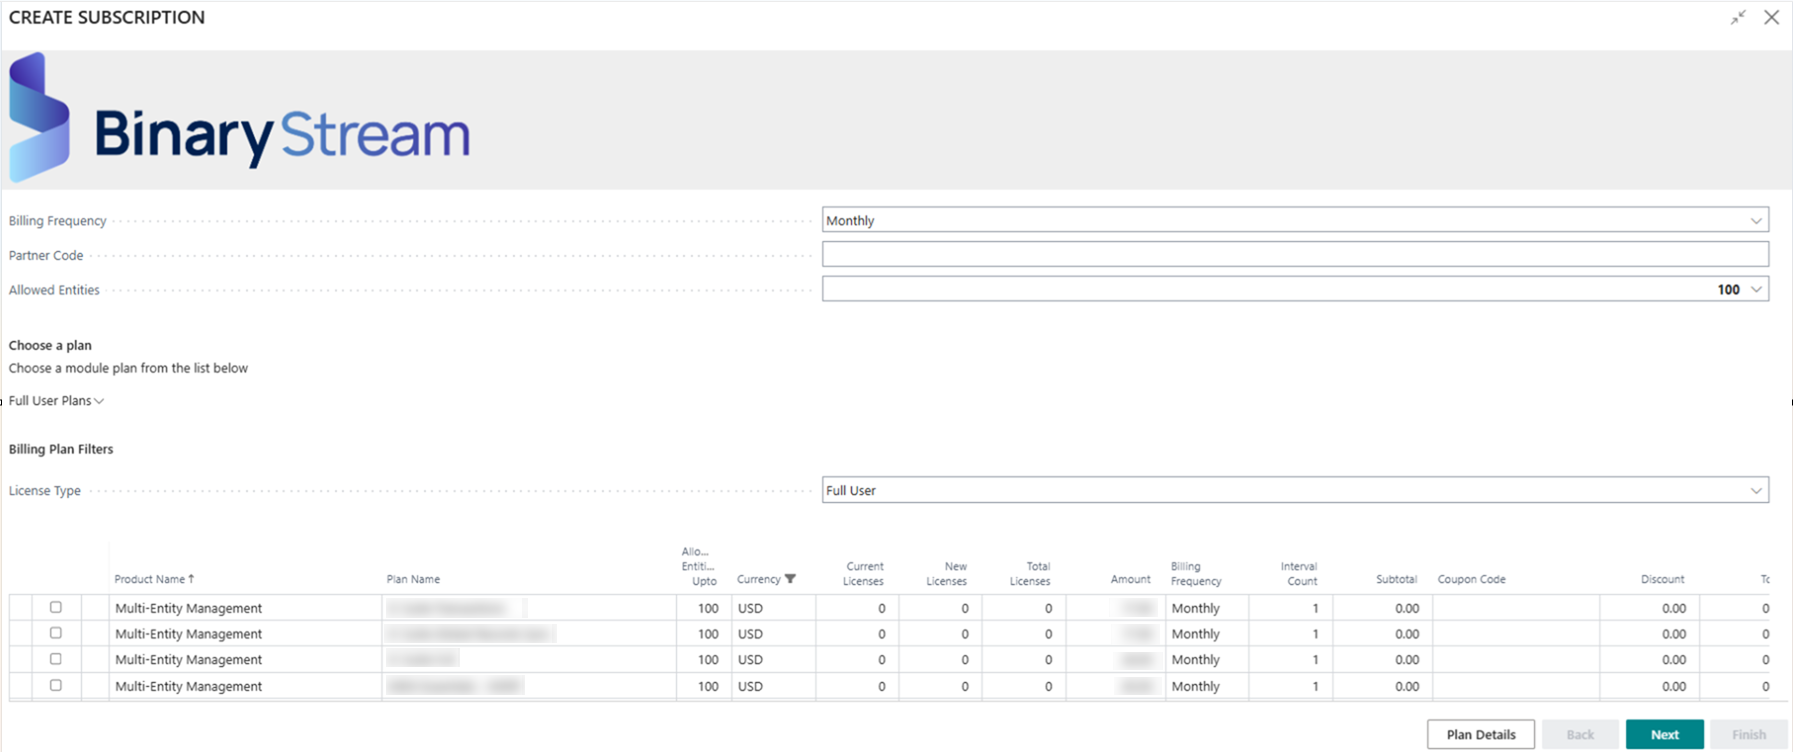Sort by the Plan Name column header
This screenshot has height=752, width=1793.
click(413, 579)
